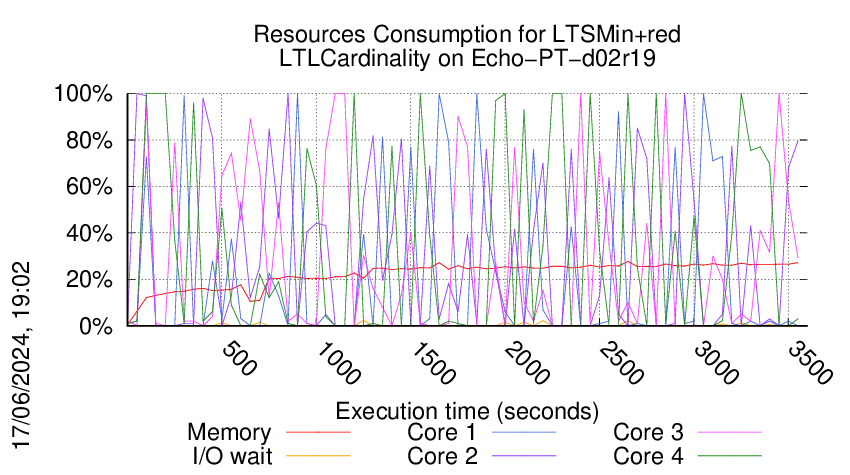Click the 'Core 1' legend label
The image size is (850, 475).
441,433
